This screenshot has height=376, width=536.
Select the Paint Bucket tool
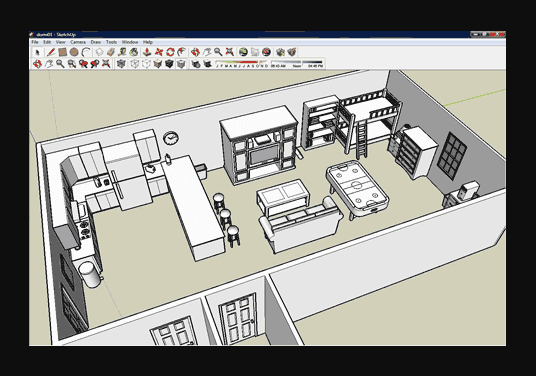(x=134, y=52)
